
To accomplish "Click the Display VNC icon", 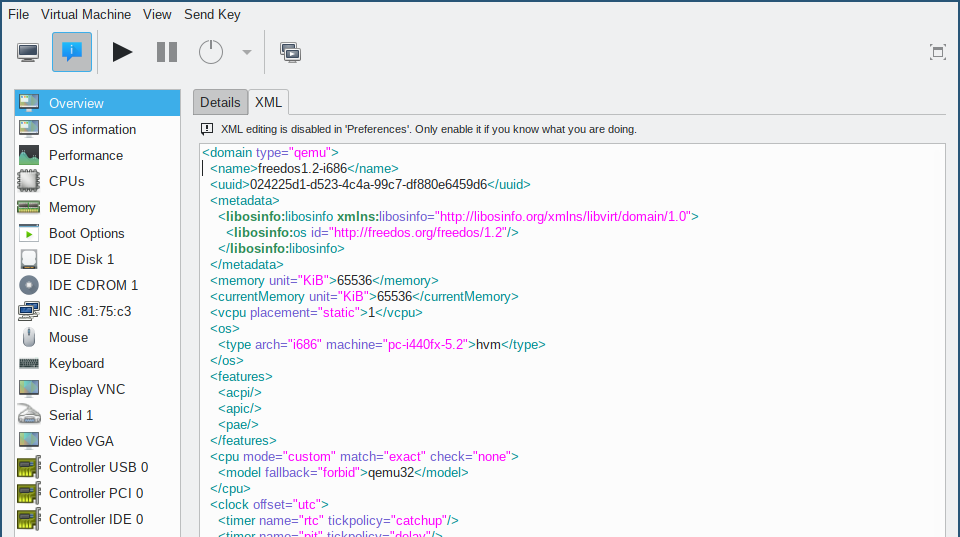I will 29,389.
